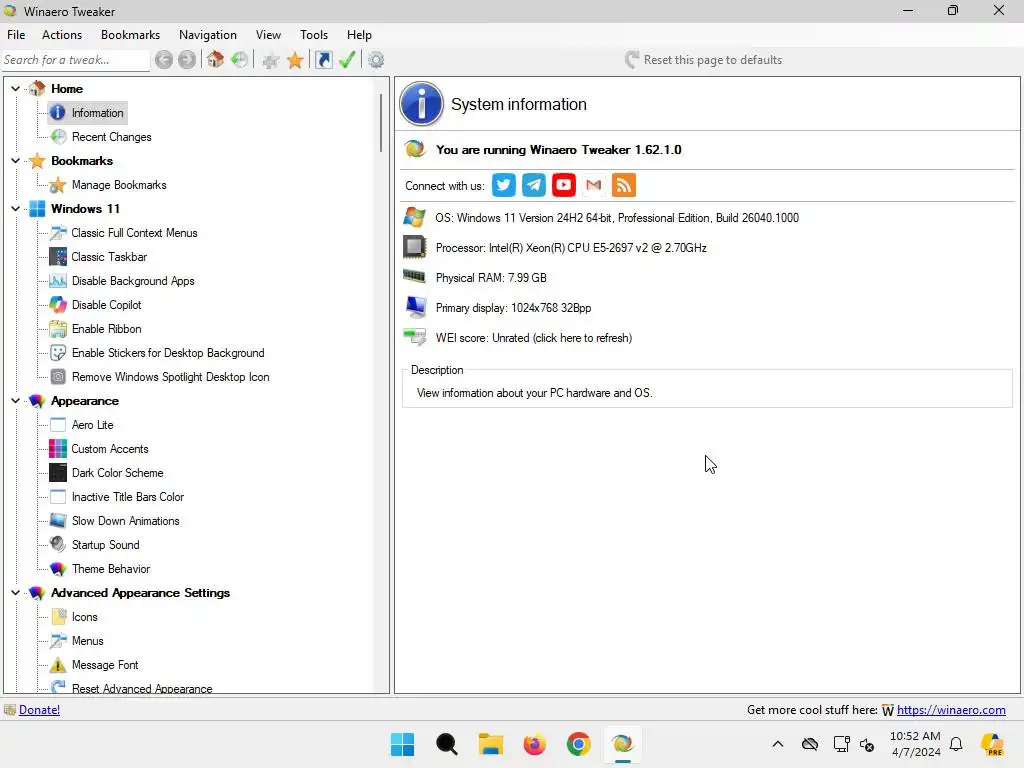Go forward with the toolbar forward arrow
This screenshot has width=1024, height=768.
pyautogui.click(x=187, y=60)
